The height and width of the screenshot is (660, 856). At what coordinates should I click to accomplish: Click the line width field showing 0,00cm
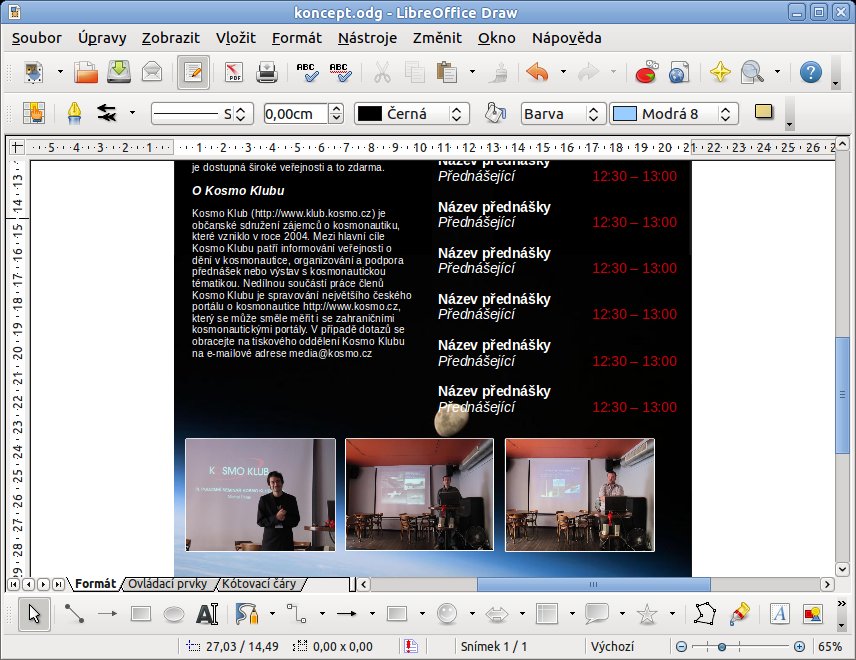(x=296, y=114)
